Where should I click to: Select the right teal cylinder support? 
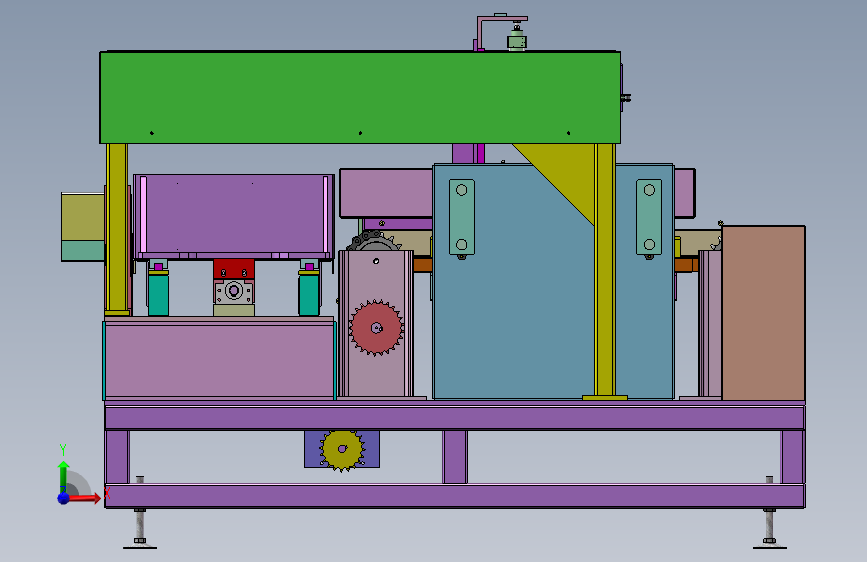(309, 295)
